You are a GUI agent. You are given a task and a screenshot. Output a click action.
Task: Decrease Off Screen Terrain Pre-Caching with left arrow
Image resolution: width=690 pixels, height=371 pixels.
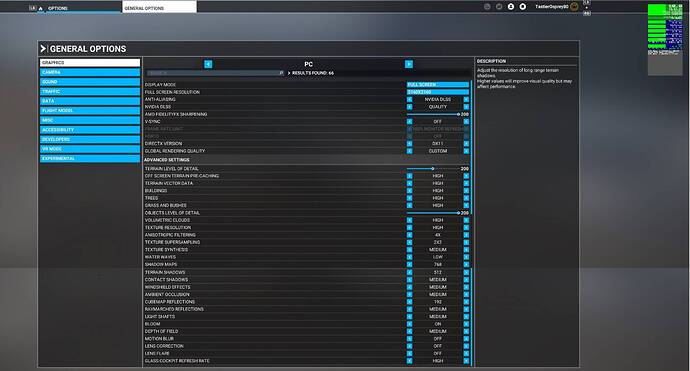tap(410, 176)
